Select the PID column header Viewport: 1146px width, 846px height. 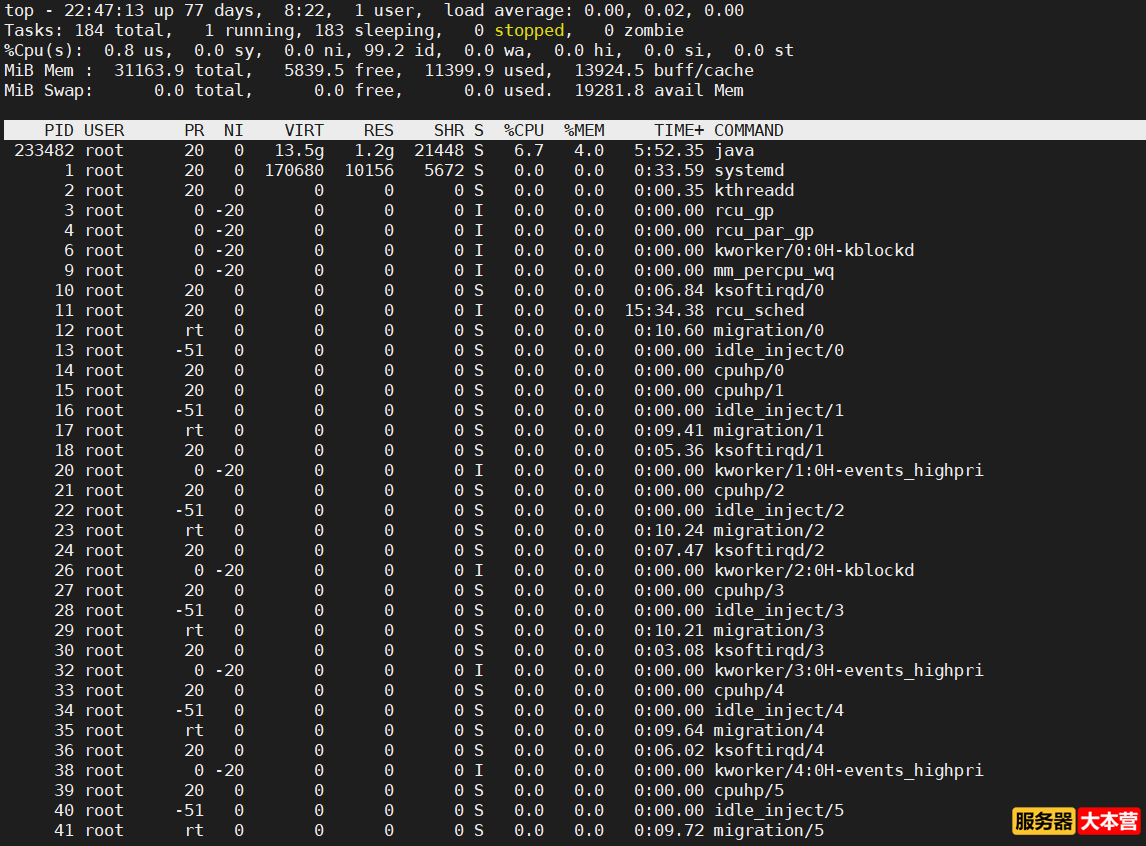(58, 130)
